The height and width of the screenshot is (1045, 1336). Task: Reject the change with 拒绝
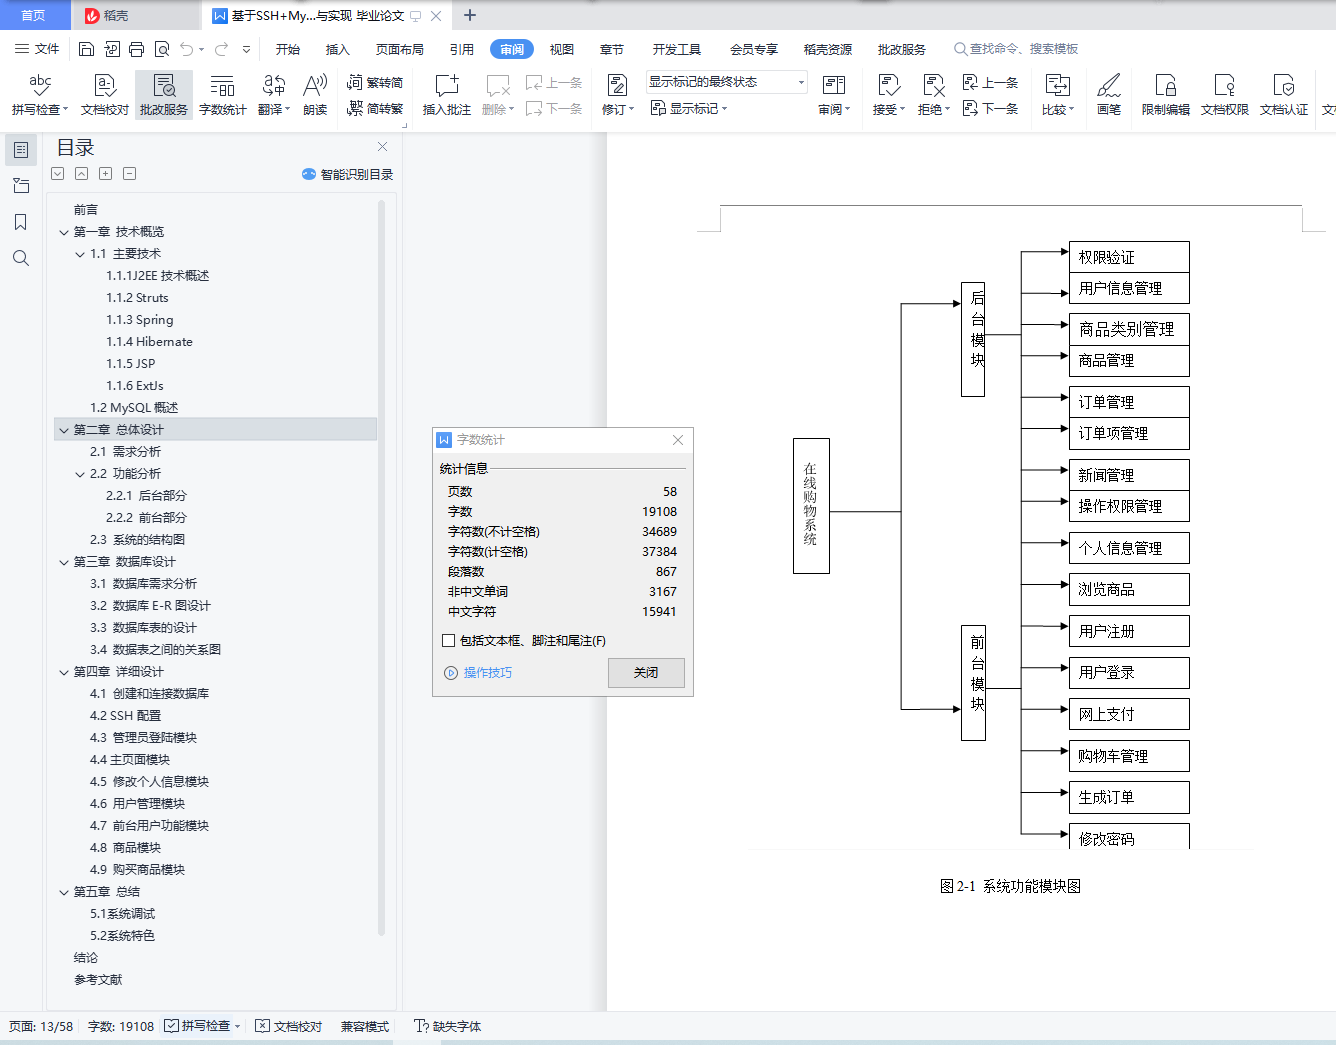coord(934,95)
